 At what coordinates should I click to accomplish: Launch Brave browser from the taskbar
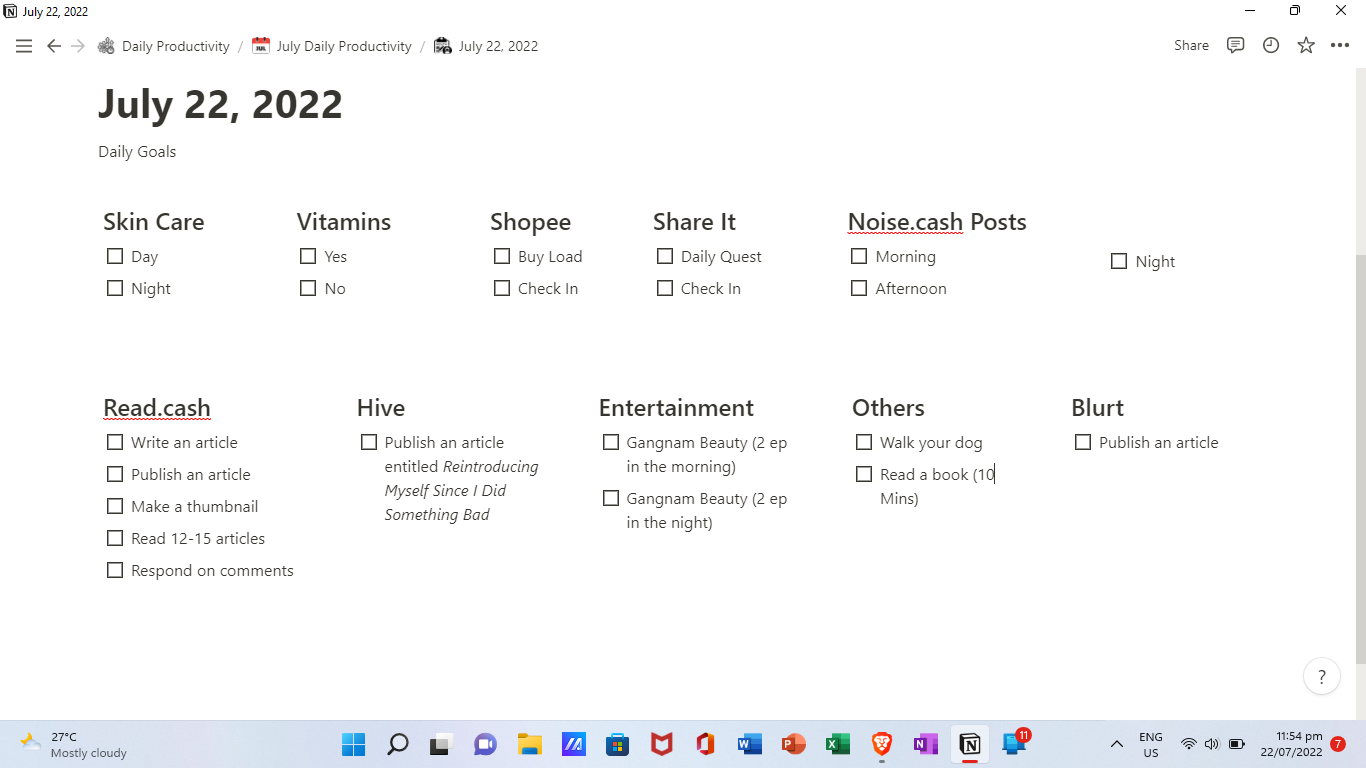pyautogui.click(x=881, y=744)
